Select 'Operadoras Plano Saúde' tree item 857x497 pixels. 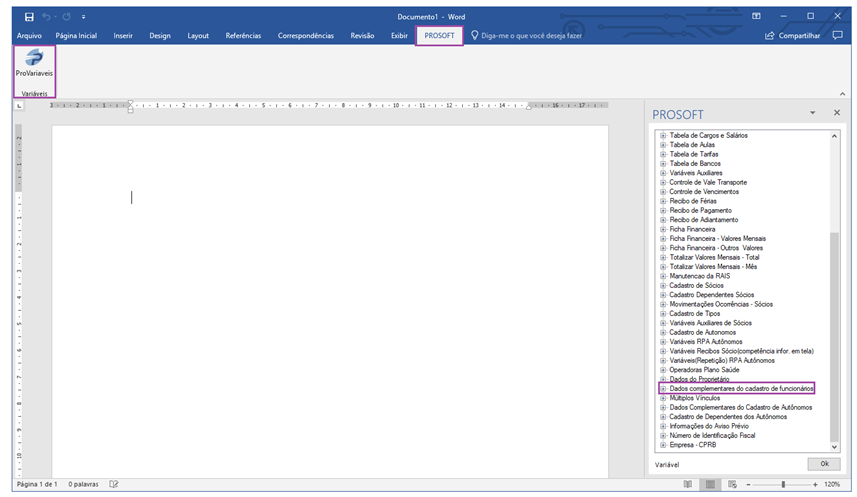(x=705, y=370)
